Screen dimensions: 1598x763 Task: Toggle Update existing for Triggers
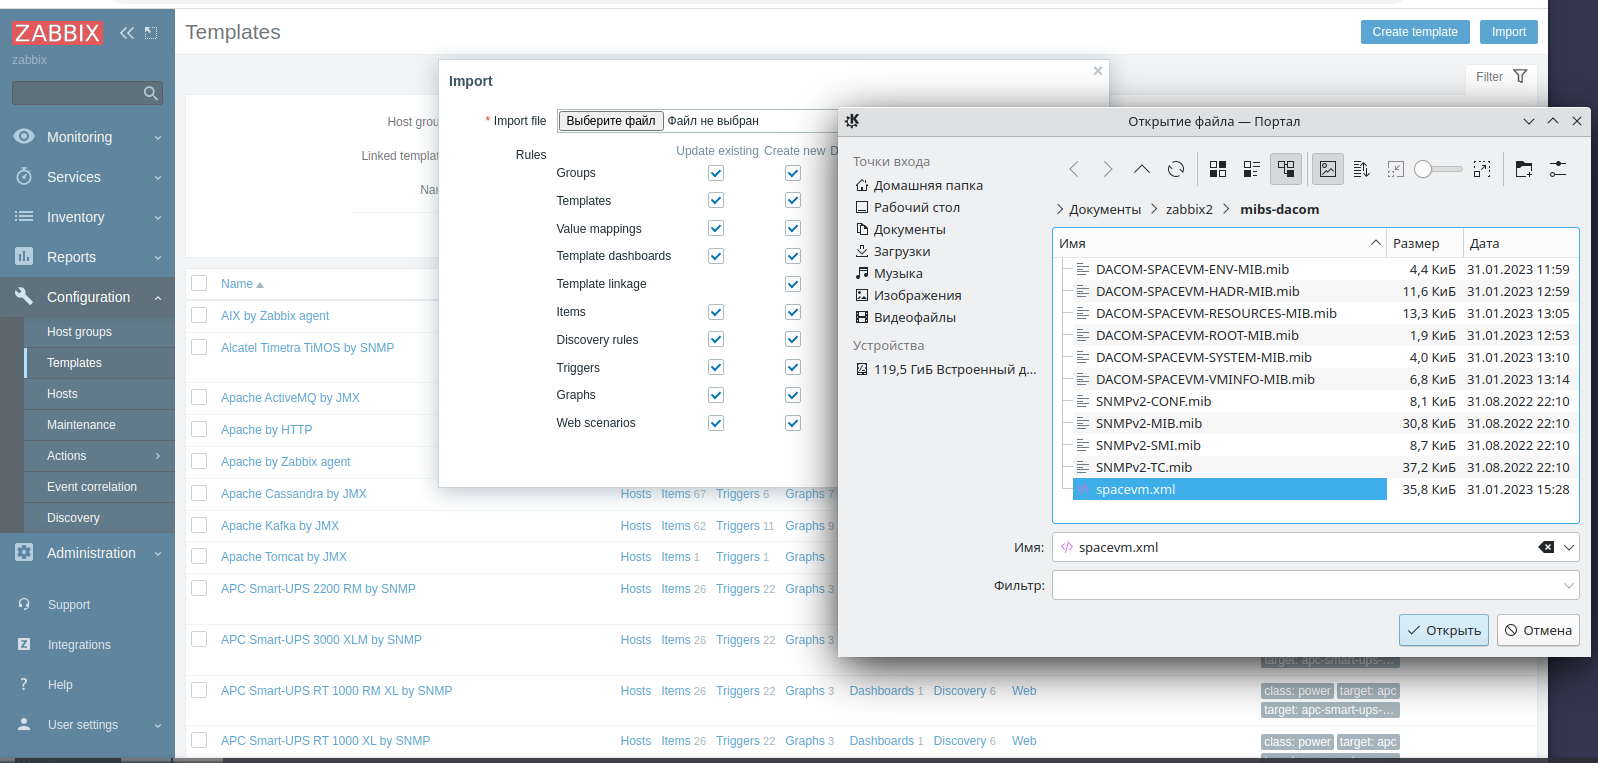[x=716, y=368]
